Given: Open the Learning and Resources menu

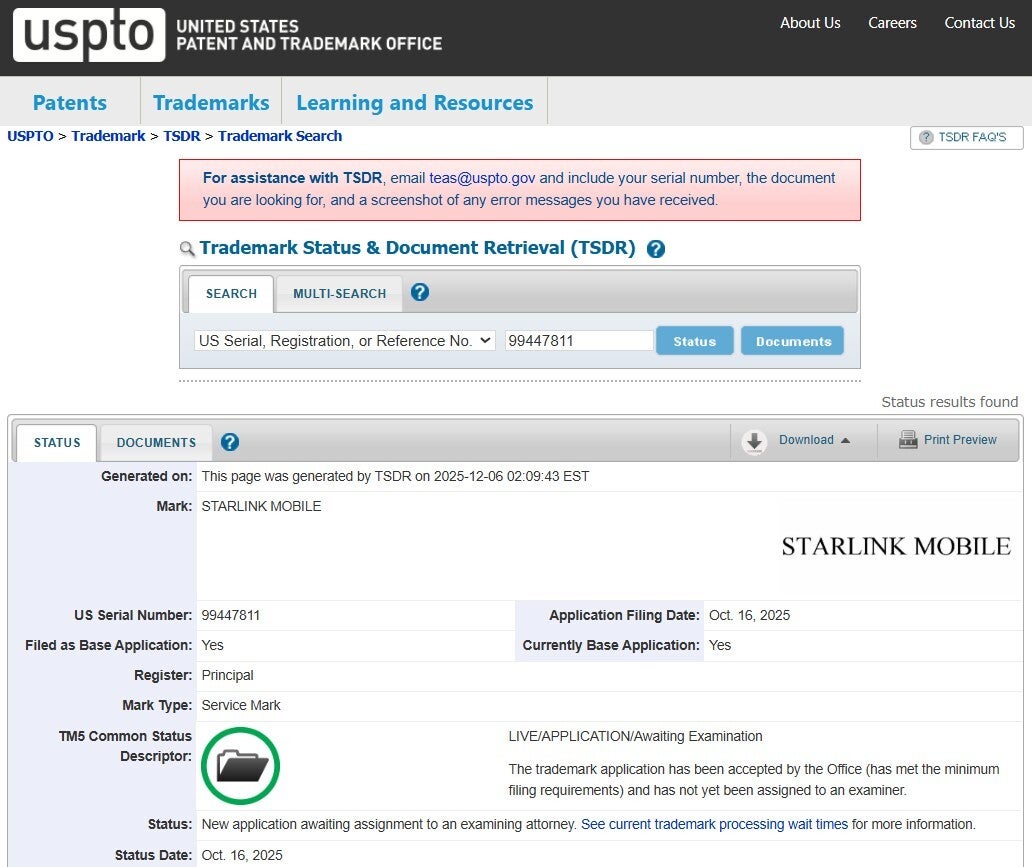Looking at the screenshot, I should pos(414,101).
